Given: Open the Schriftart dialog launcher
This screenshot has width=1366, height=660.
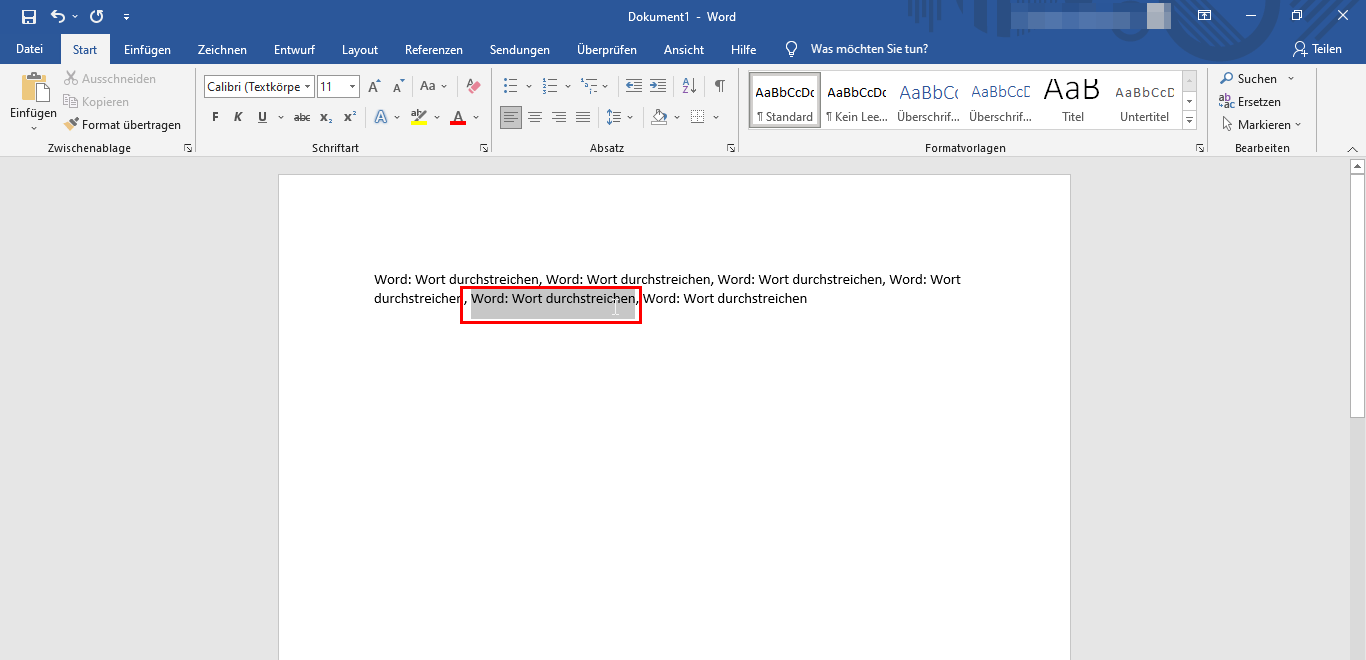Looking at the screenshot, I should point(484,148).
